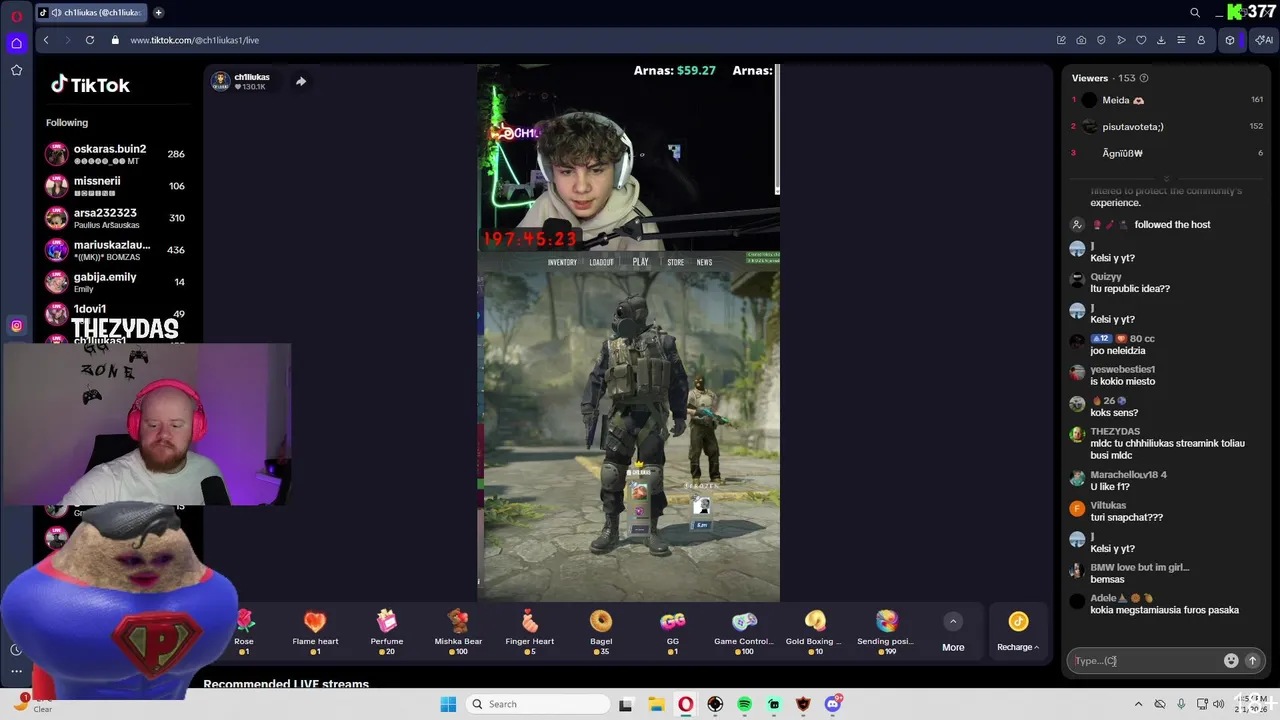The image size is (1280, 720).
Task: Send a Flame heart gift
Action: pos(315,632)
